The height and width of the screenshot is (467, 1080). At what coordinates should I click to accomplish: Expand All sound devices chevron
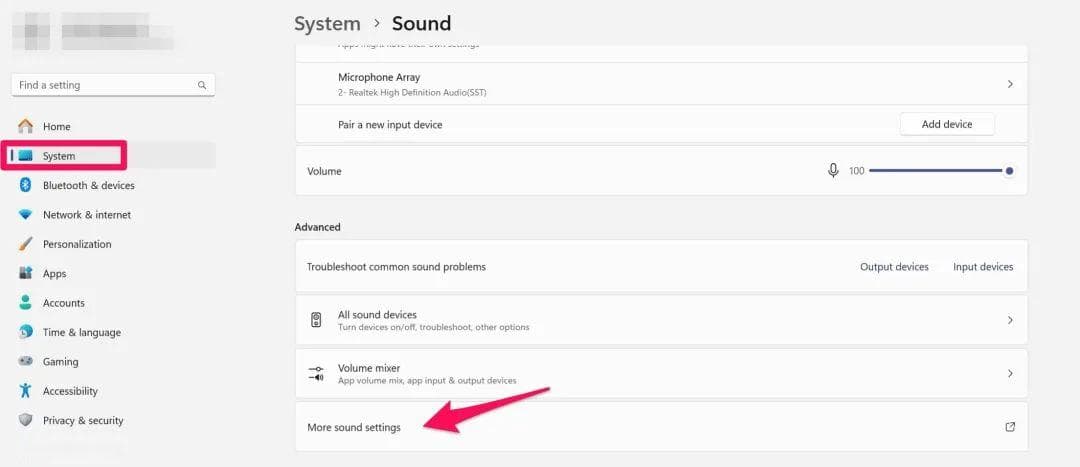(1010, 320)
